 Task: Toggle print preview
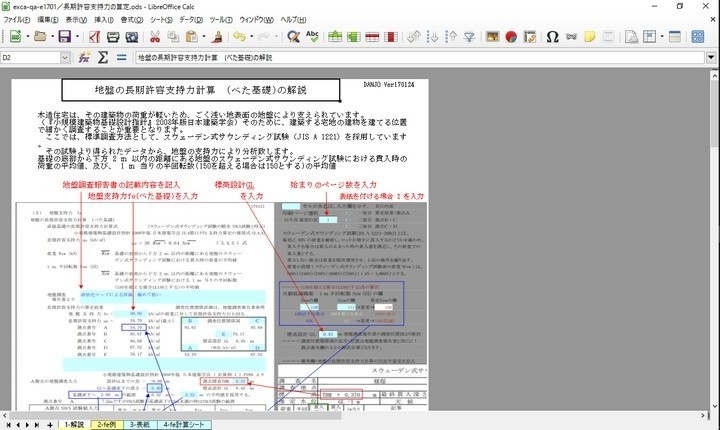(132, 36)
